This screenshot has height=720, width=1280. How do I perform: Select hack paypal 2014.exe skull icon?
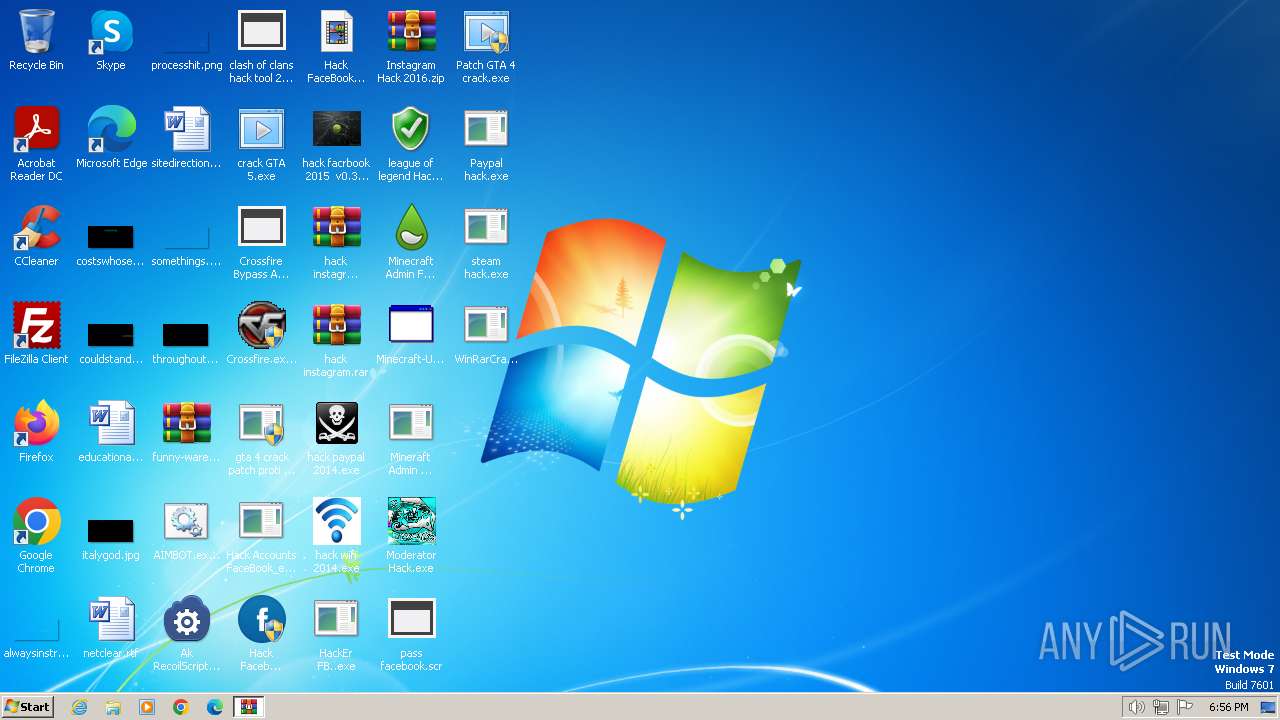pyautogui.click(x=336, y=424)
